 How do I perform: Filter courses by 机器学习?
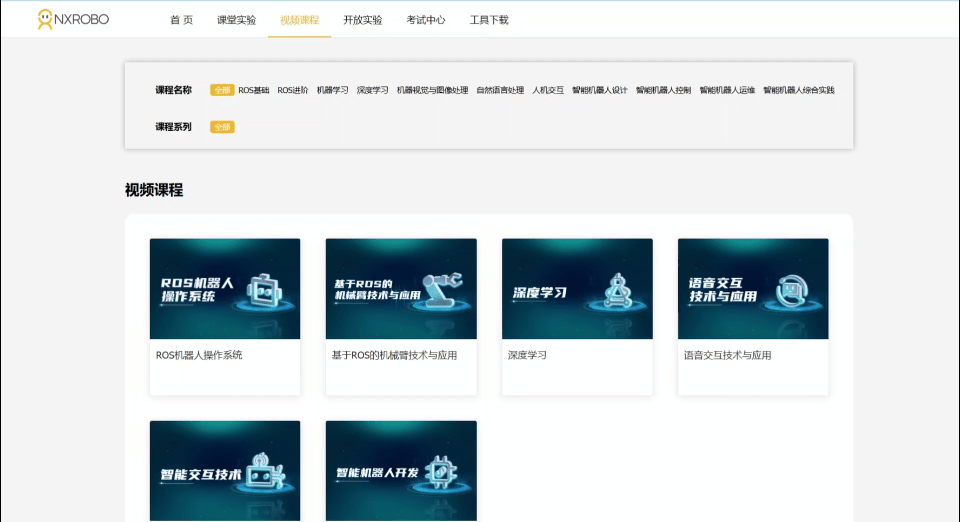tap(333, 90)
